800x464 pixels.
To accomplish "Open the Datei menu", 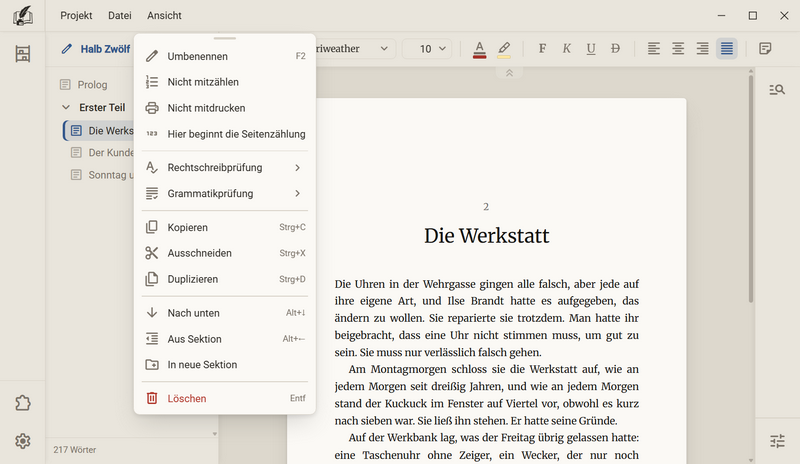I will pos(119,16).
